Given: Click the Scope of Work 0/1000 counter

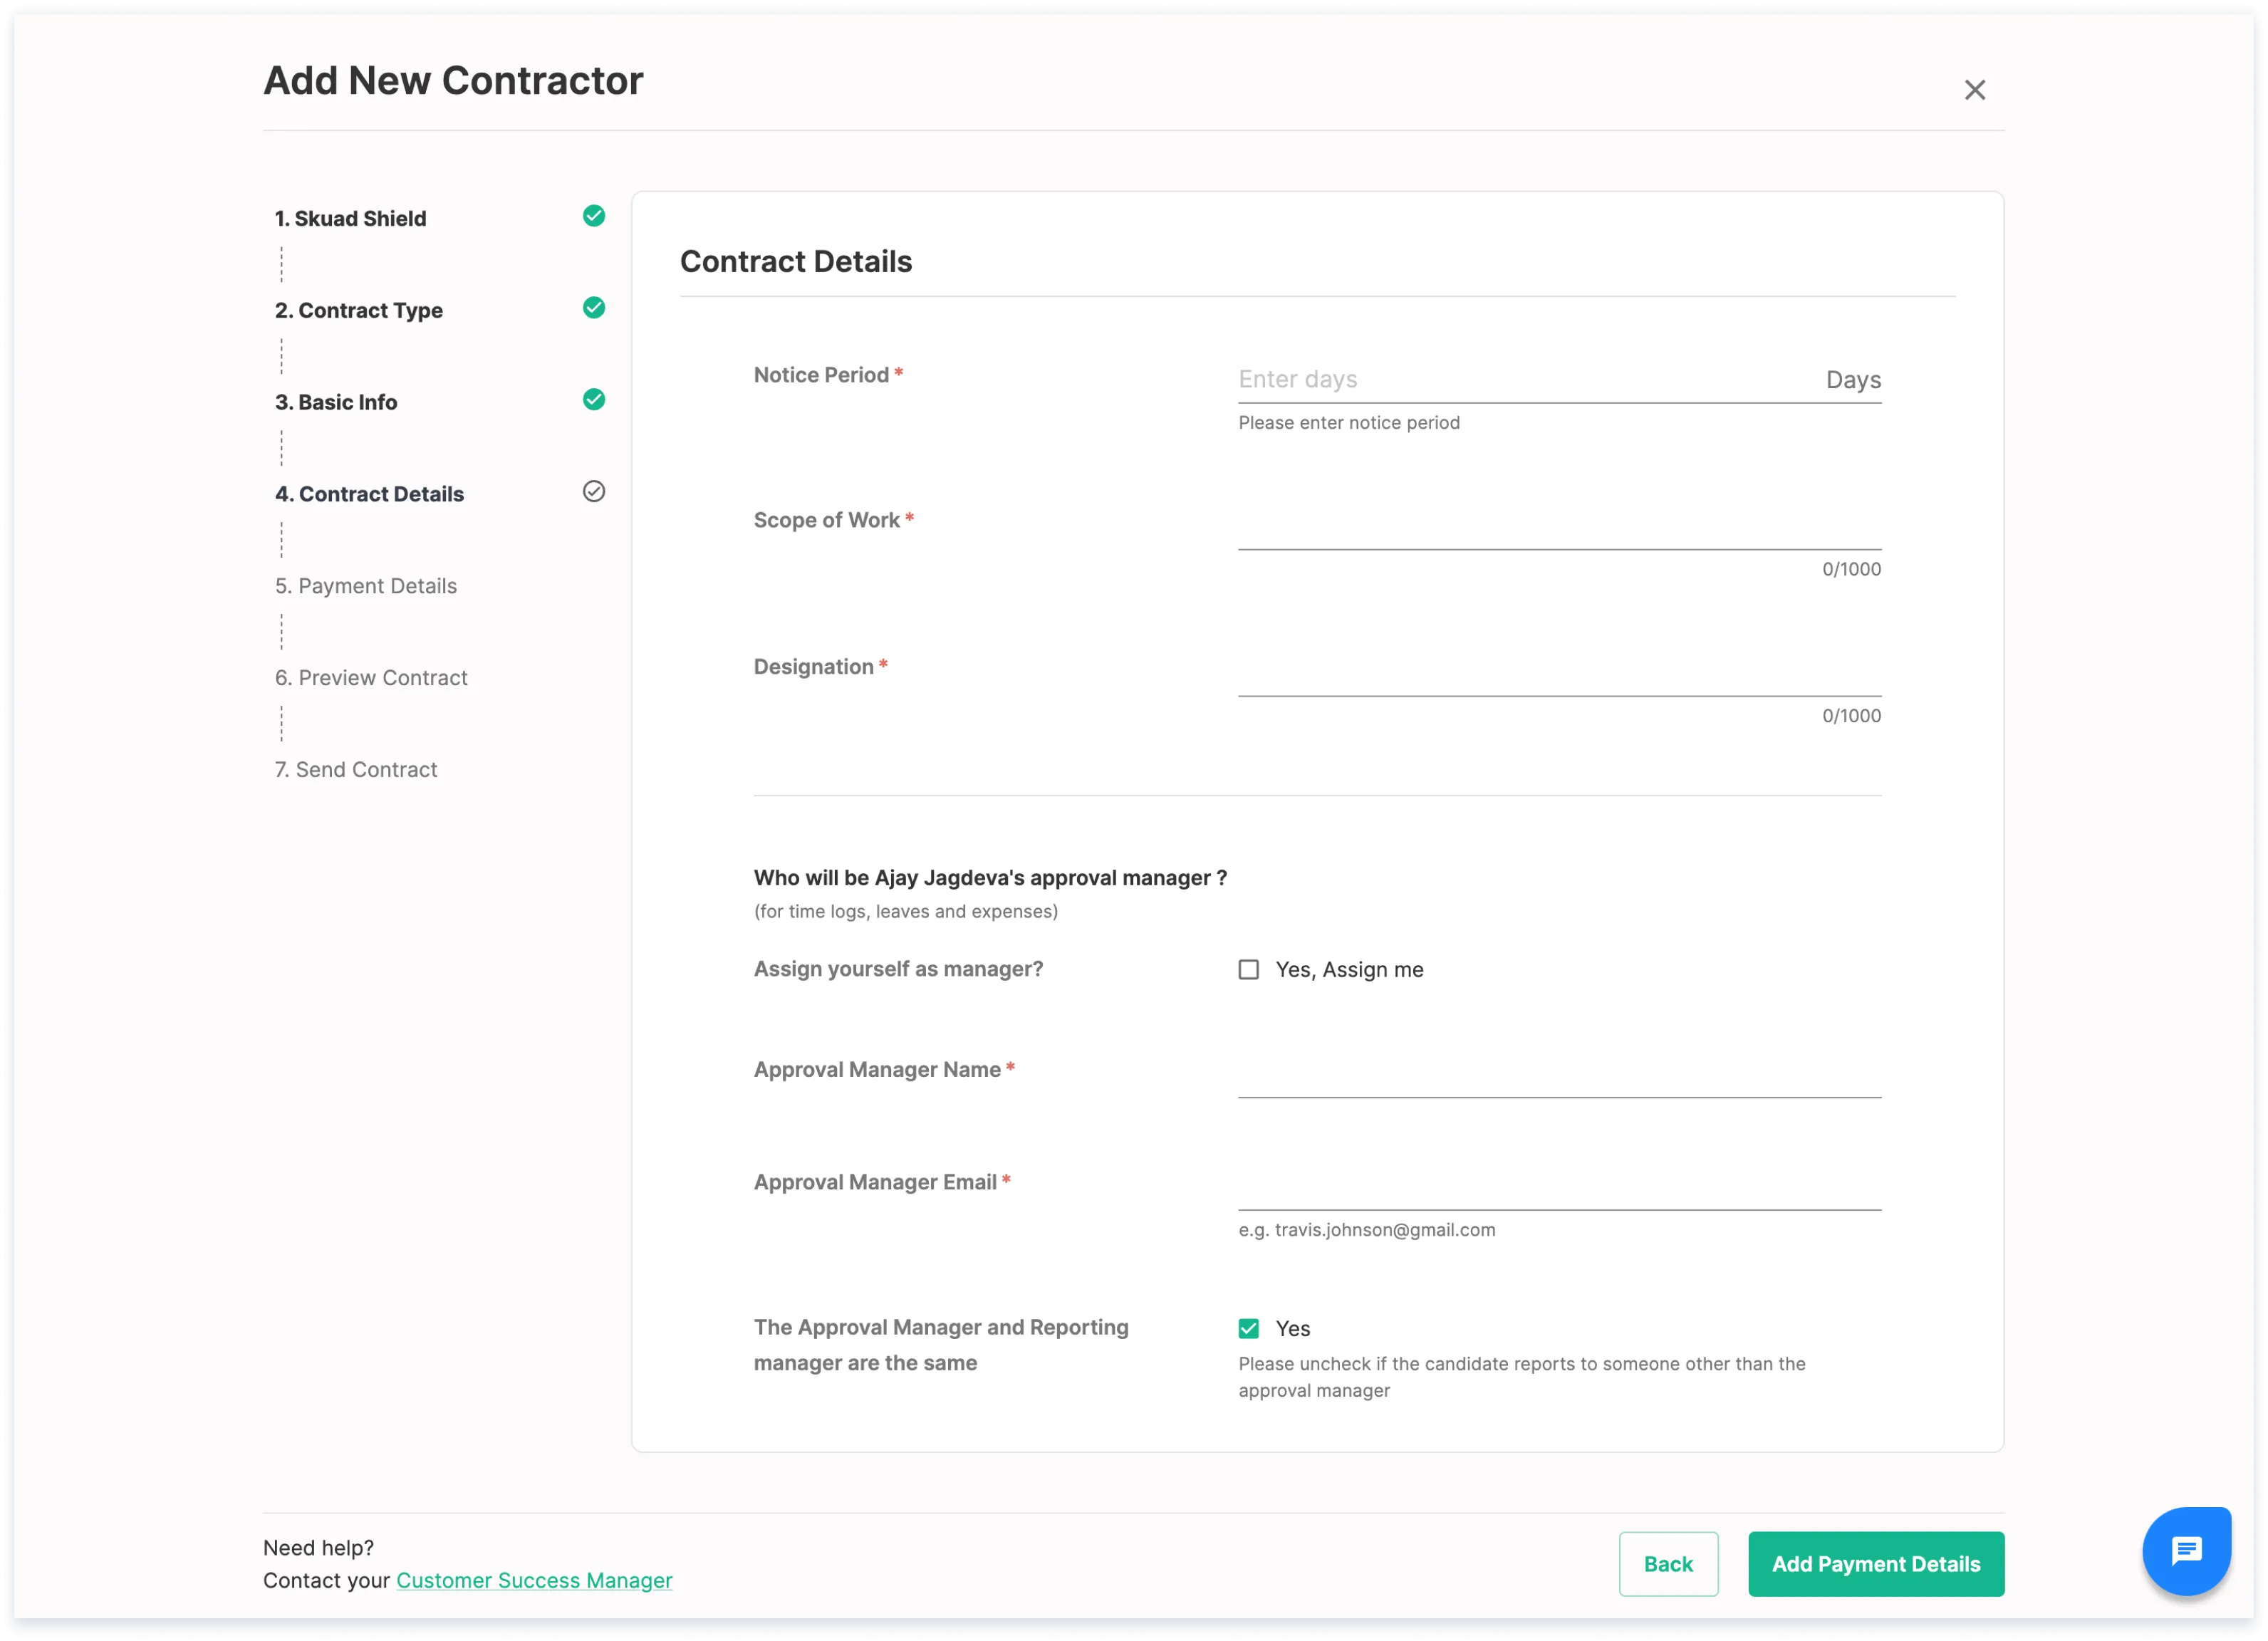Looking at the screenshot, I should click(1851, 569).
